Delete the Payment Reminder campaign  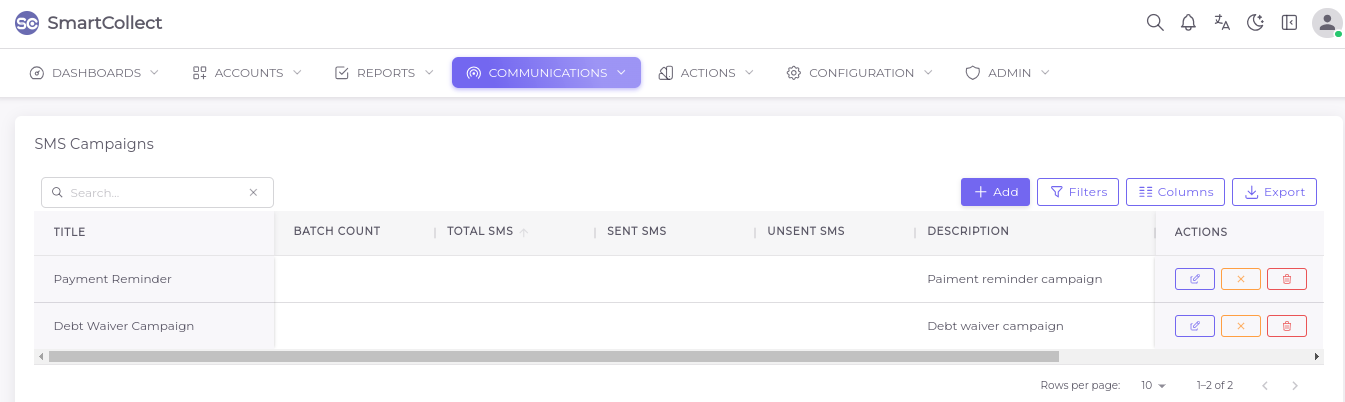1287,279
